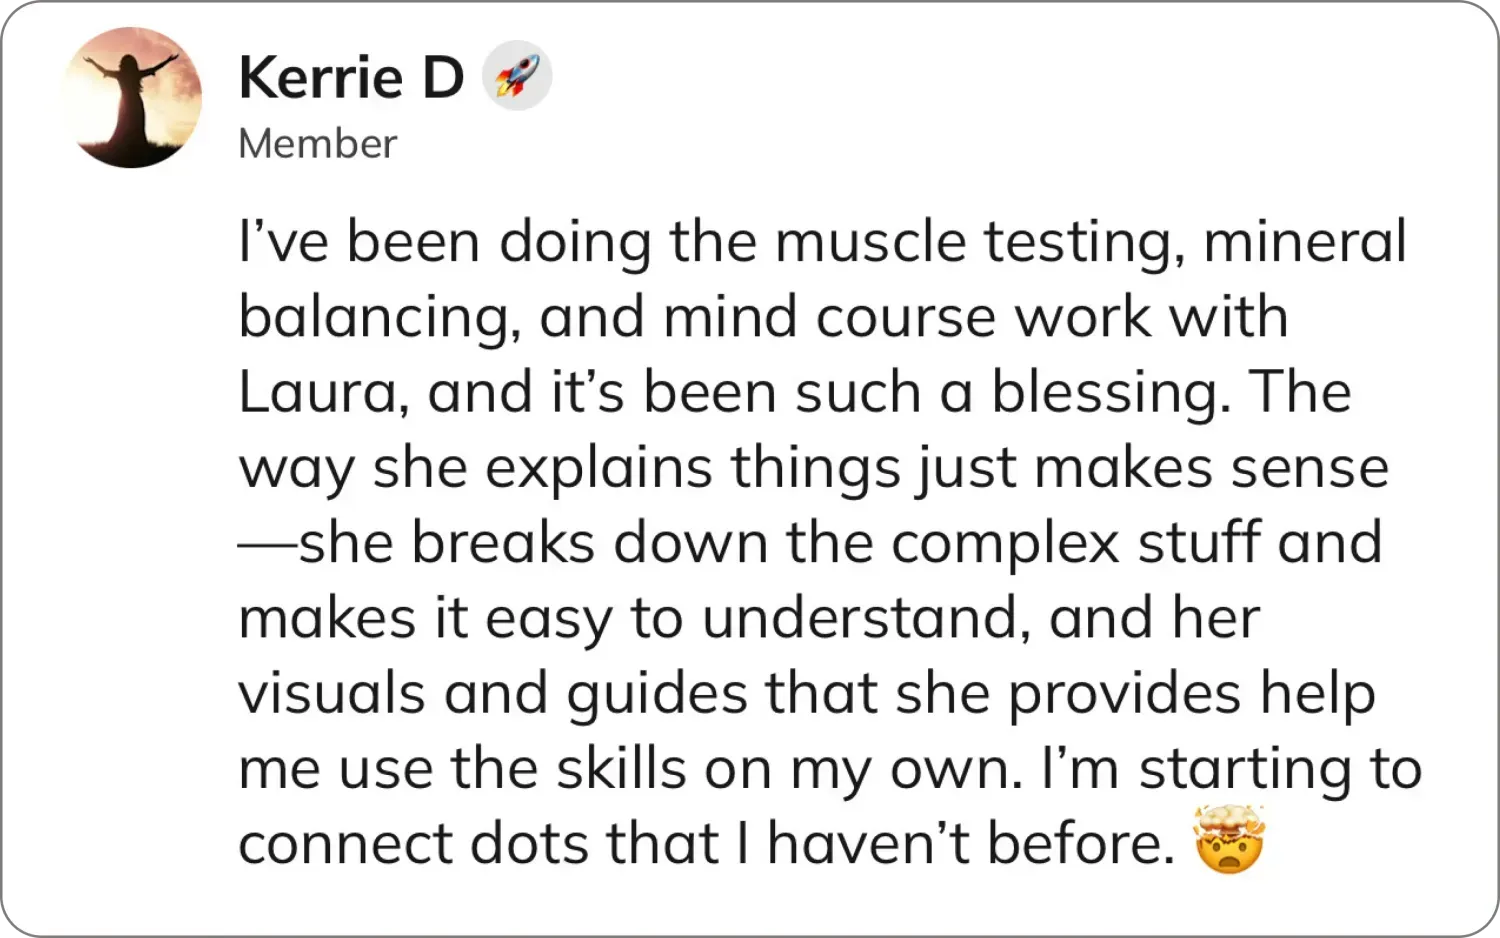Open Kerrie D's silhouette profile picture
1500x938 pixels.
pos(132,97)
